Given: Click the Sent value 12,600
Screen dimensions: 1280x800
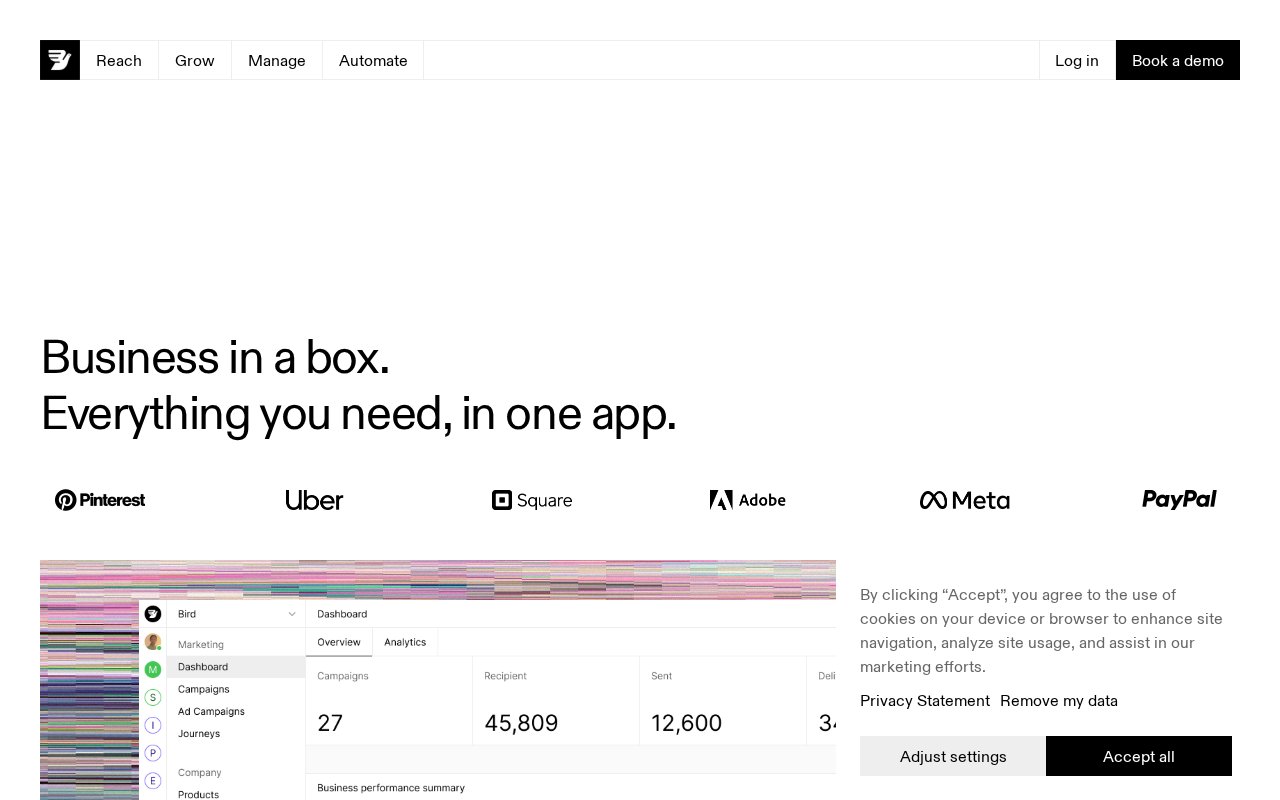Looking at the screenshot, I should 686,723.
